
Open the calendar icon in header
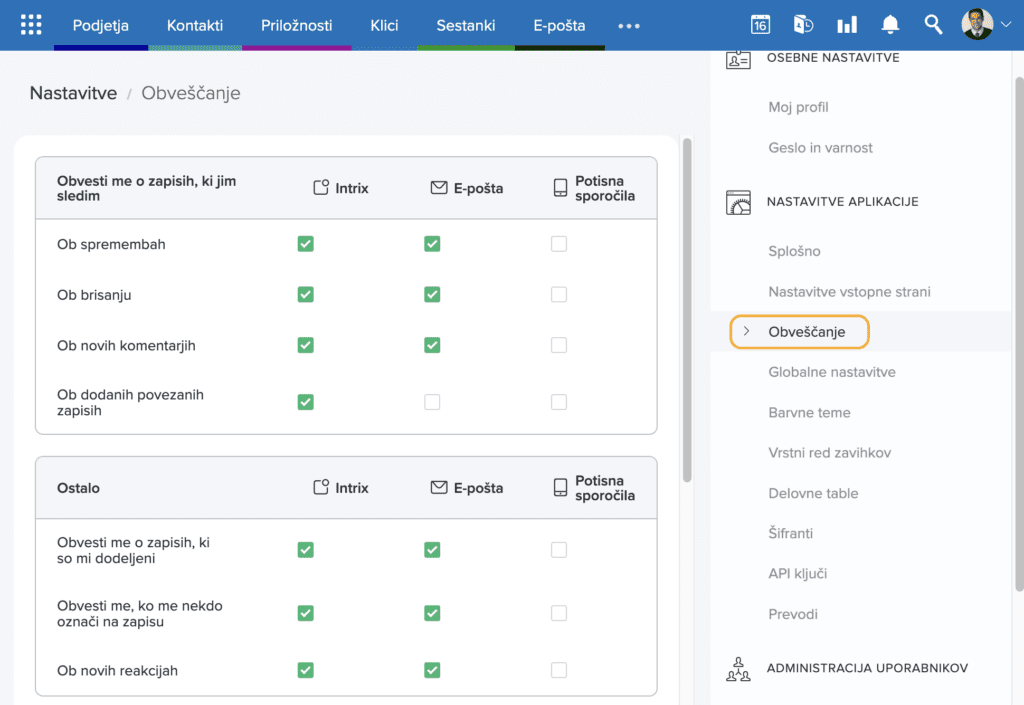(x=760, y=25)
